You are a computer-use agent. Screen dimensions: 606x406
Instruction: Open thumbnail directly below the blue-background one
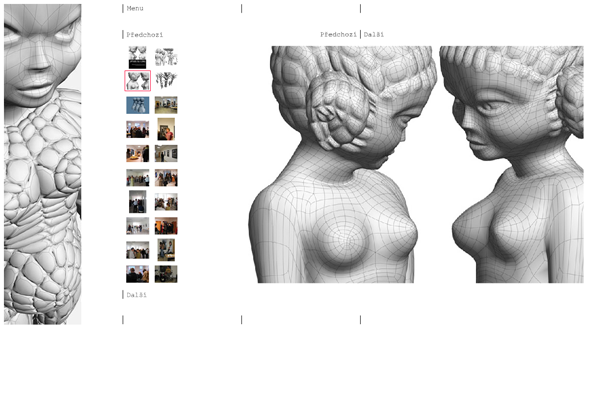[137, 129]
